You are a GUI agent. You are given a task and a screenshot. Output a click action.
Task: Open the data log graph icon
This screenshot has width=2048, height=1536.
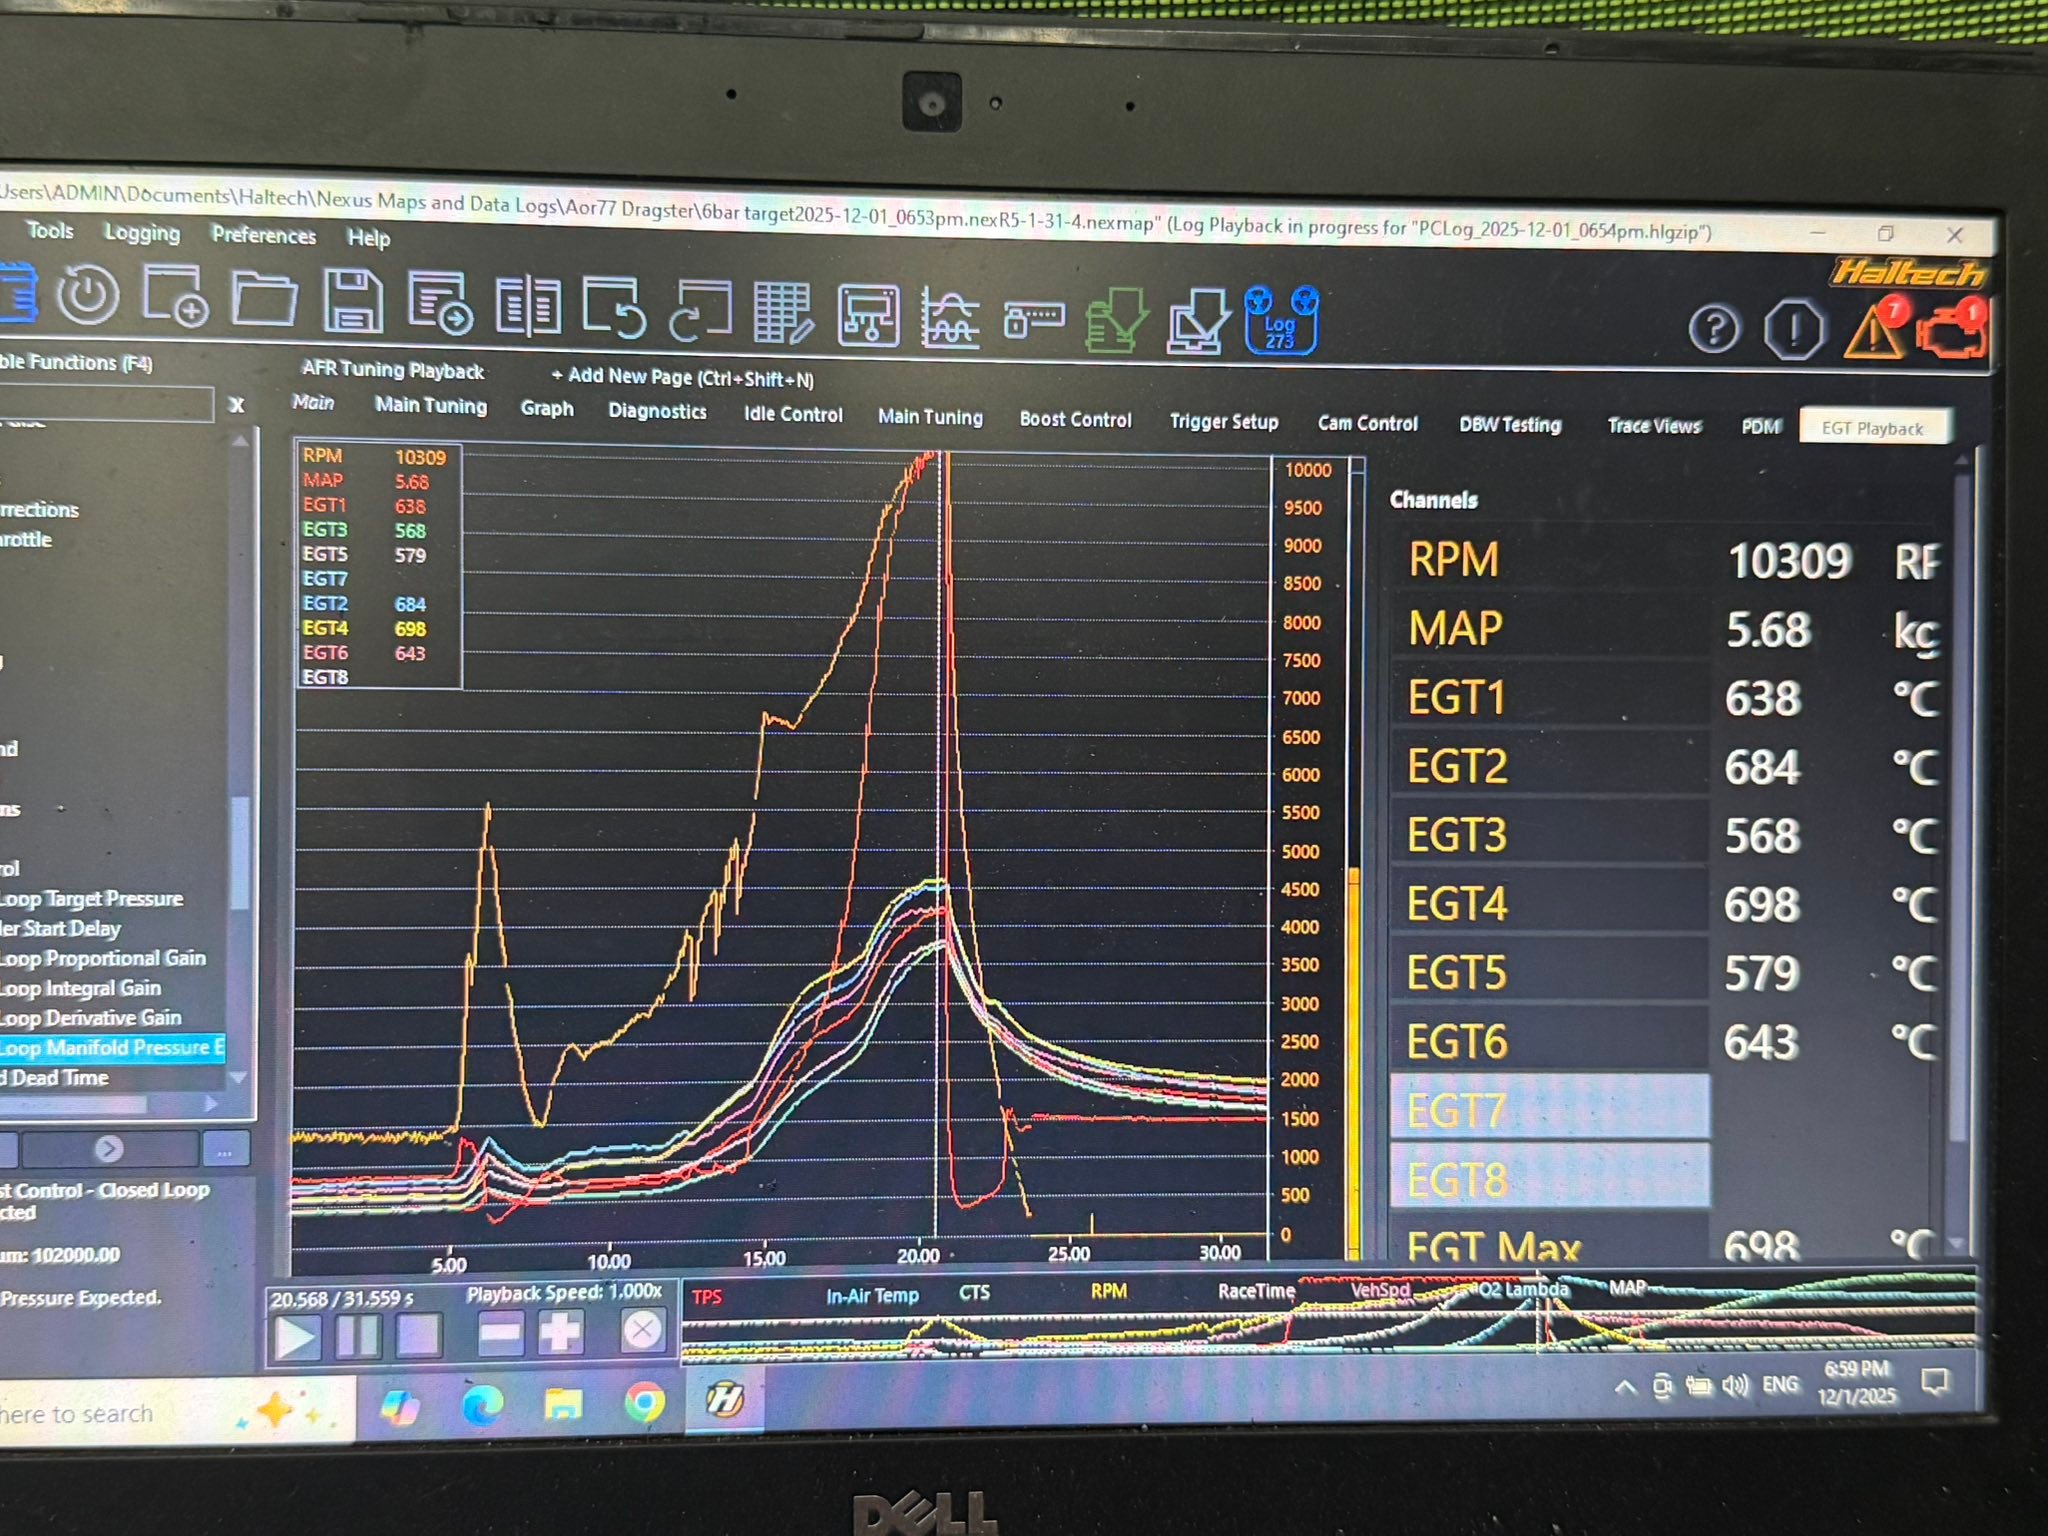950,318
